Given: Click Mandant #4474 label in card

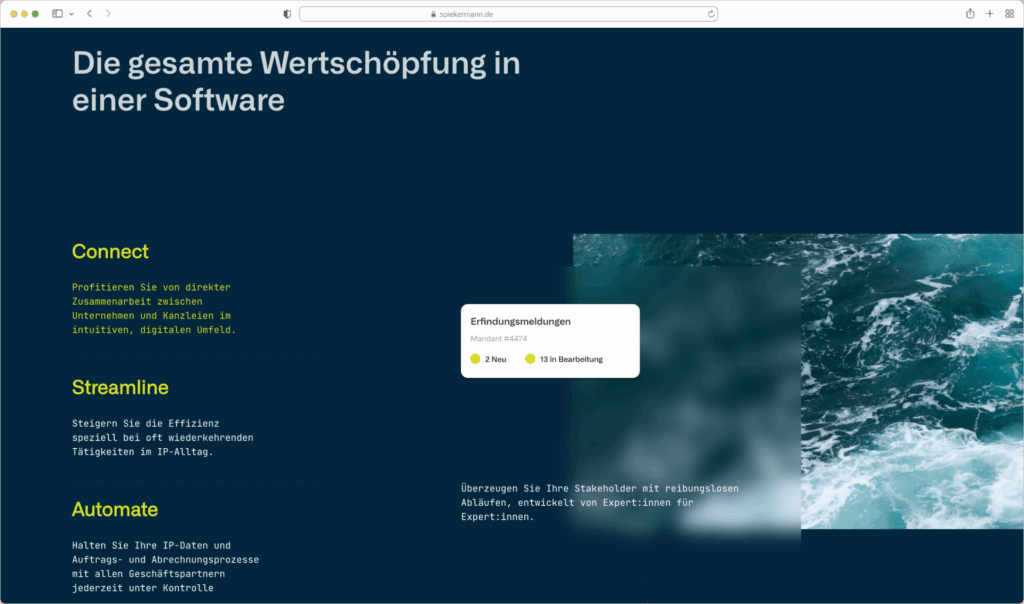Looking at the screenshot, I should pyautogui.click(x=498, y=339).
